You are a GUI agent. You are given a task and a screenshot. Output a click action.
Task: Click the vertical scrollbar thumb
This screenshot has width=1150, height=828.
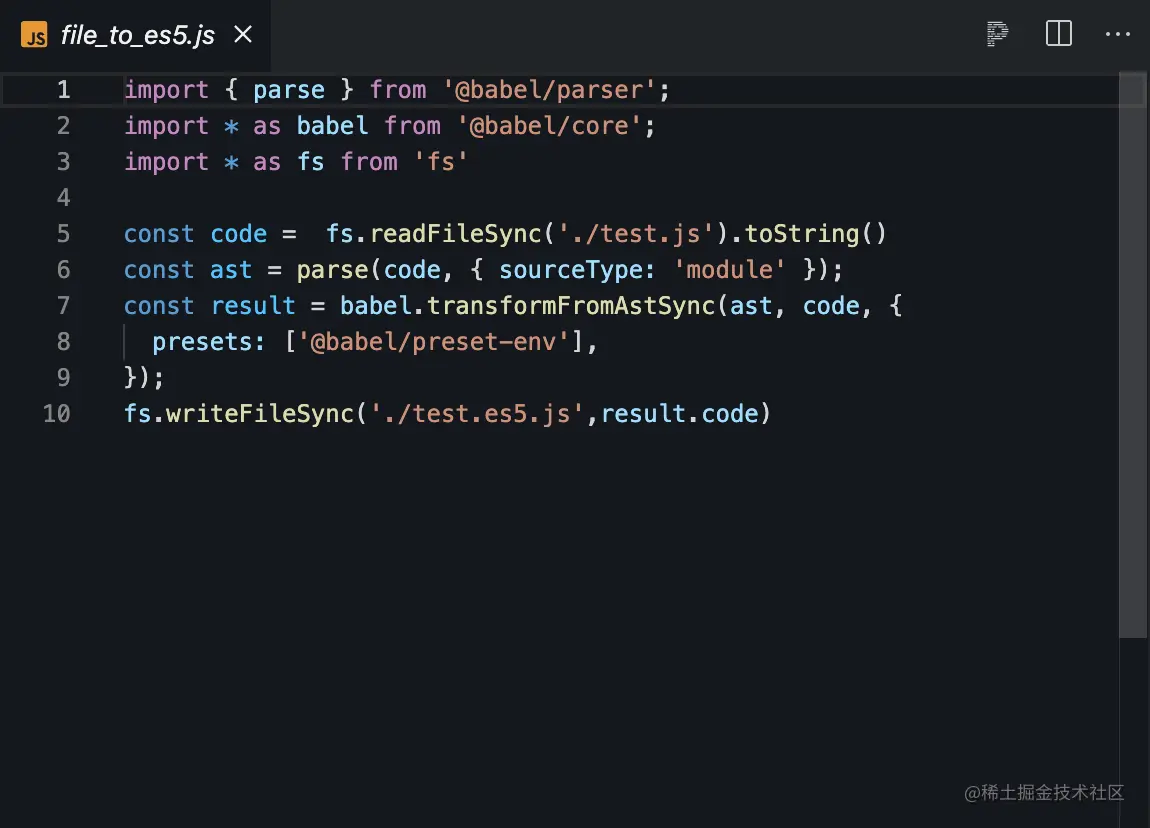(1133, 355)
